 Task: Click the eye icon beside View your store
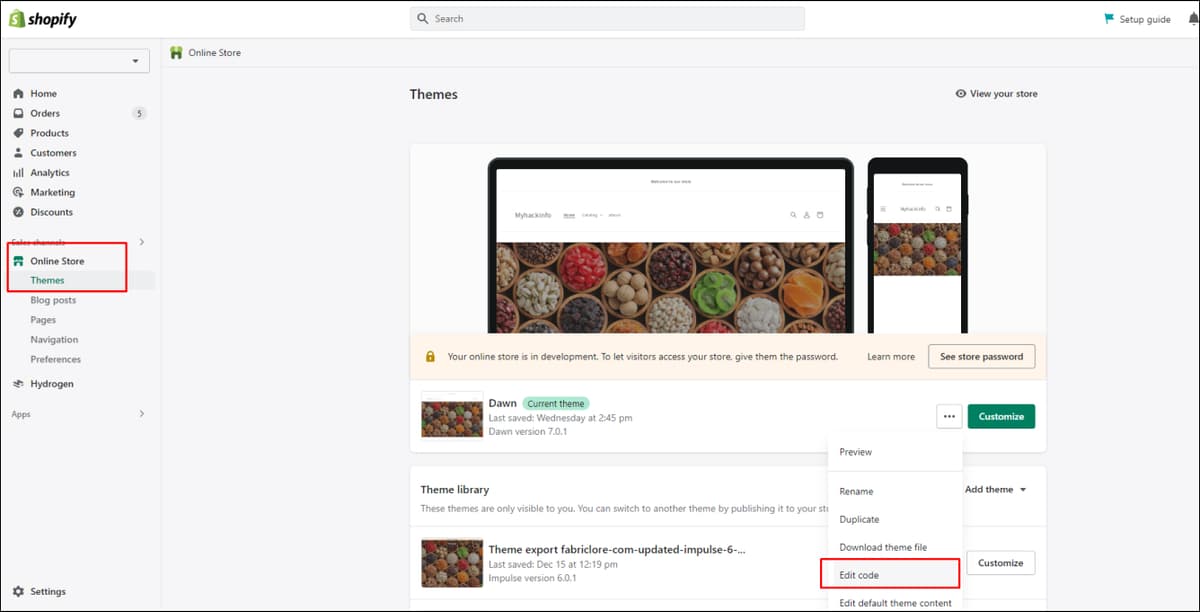(x=961, y=94)
